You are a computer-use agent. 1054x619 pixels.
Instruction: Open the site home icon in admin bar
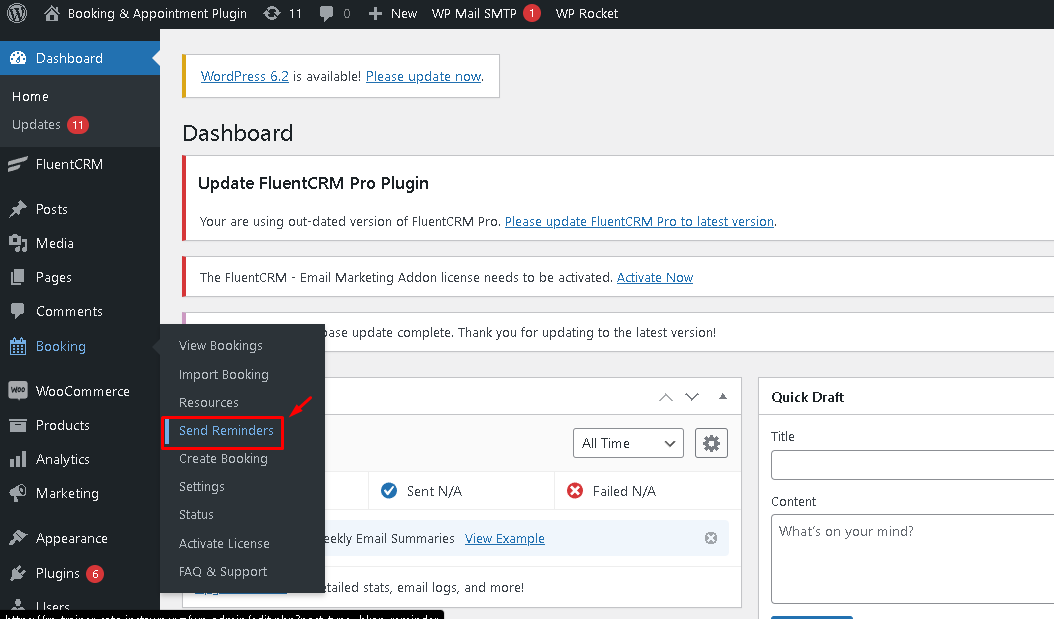(52, 13)
